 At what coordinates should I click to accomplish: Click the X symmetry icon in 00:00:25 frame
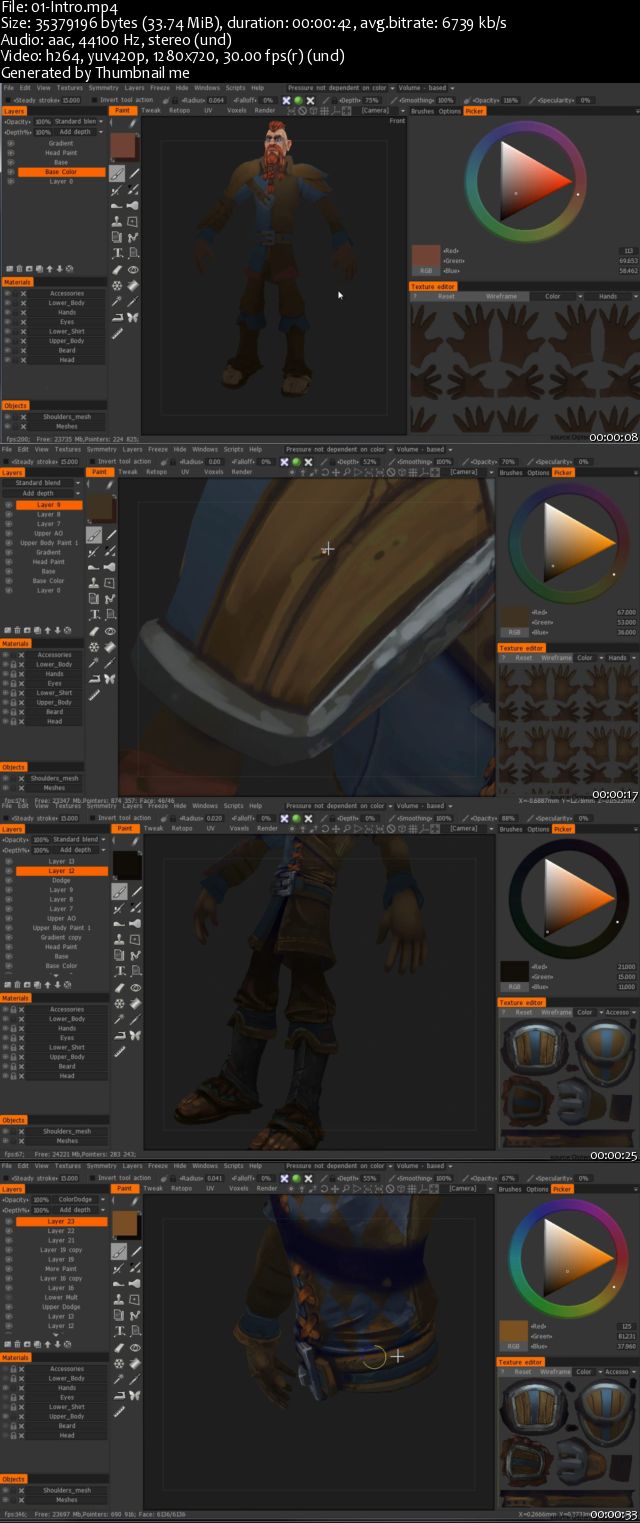pos(286,818)
